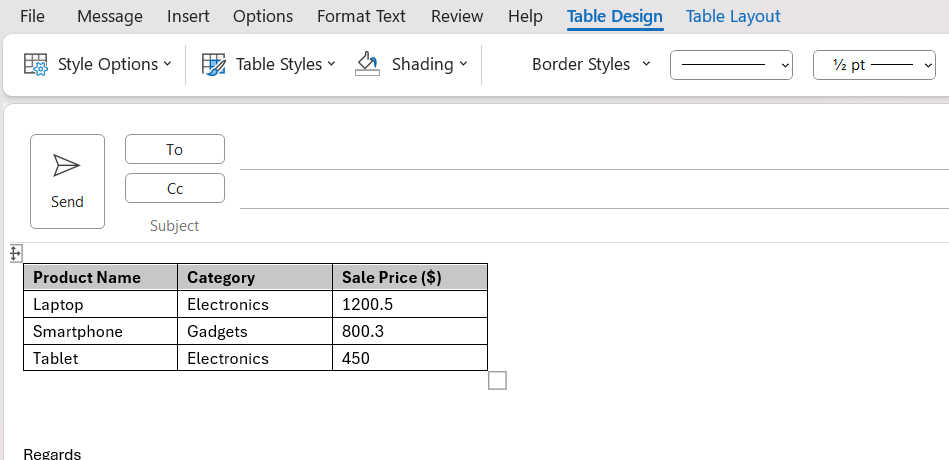Click the To recipients button
Screen dimensions: 949x460
tap(175, 149)
